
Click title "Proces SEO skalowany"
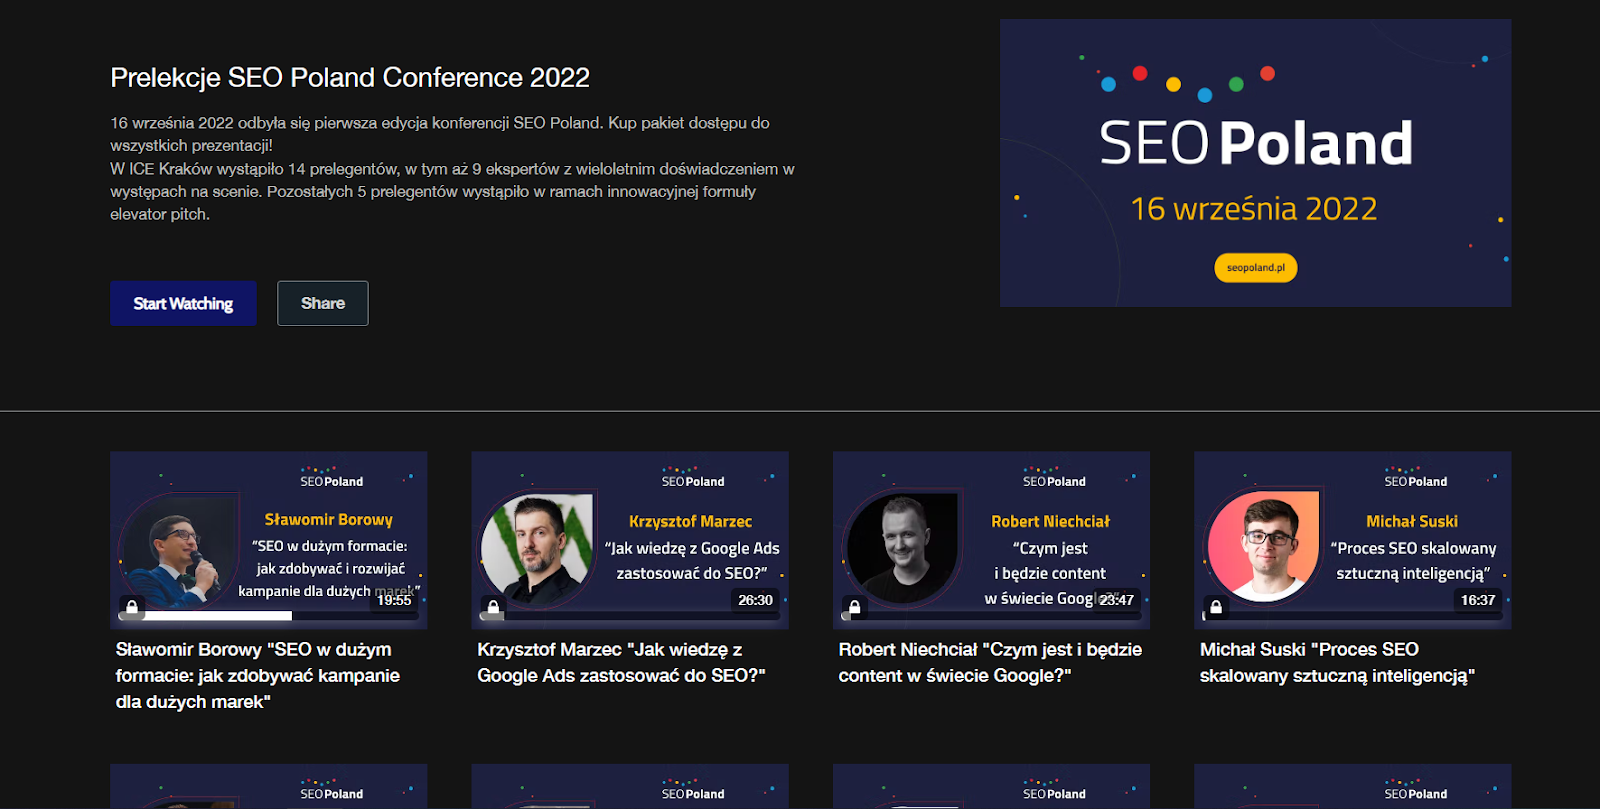click(x=1337, y=663)
